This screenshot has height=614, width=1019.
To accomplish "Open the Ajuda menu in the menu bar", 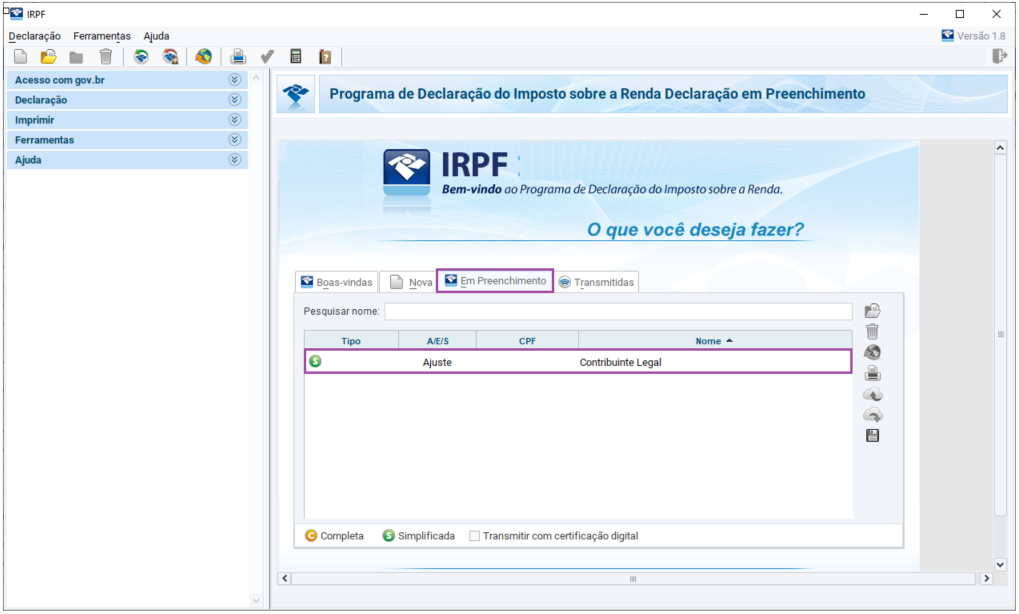I will (157, 36).
